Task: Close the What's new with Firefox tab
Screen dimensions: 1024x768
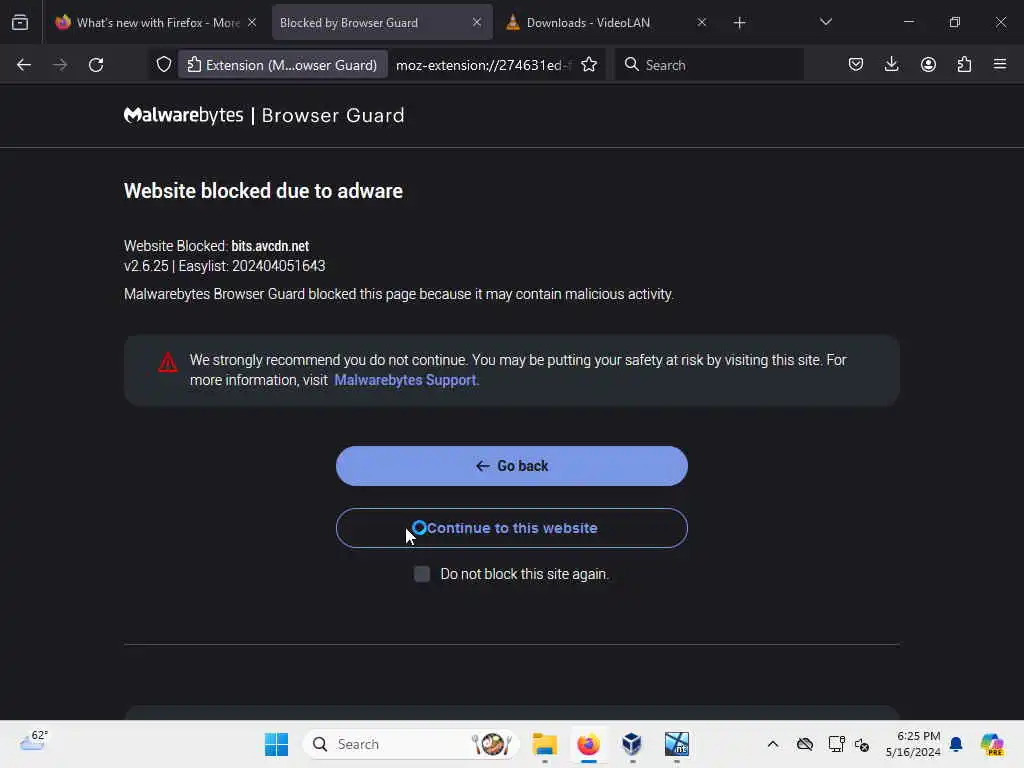Action: coord(252,22)
